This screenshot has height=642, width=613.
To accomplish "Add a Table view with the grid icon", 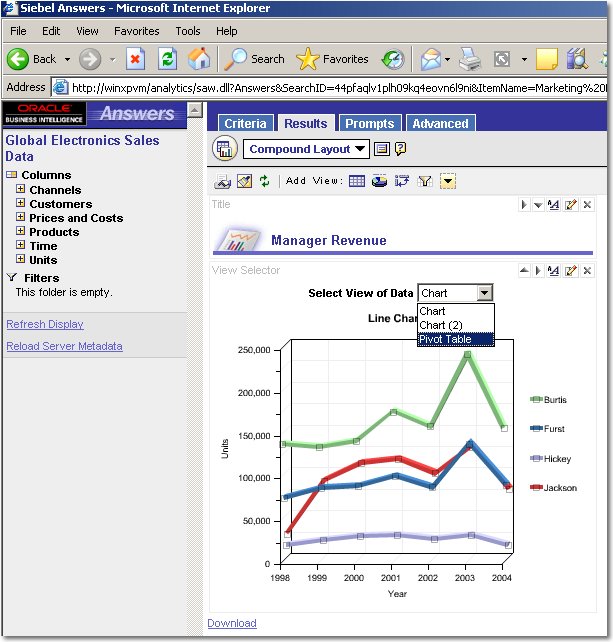I will (x=357, y=181).
